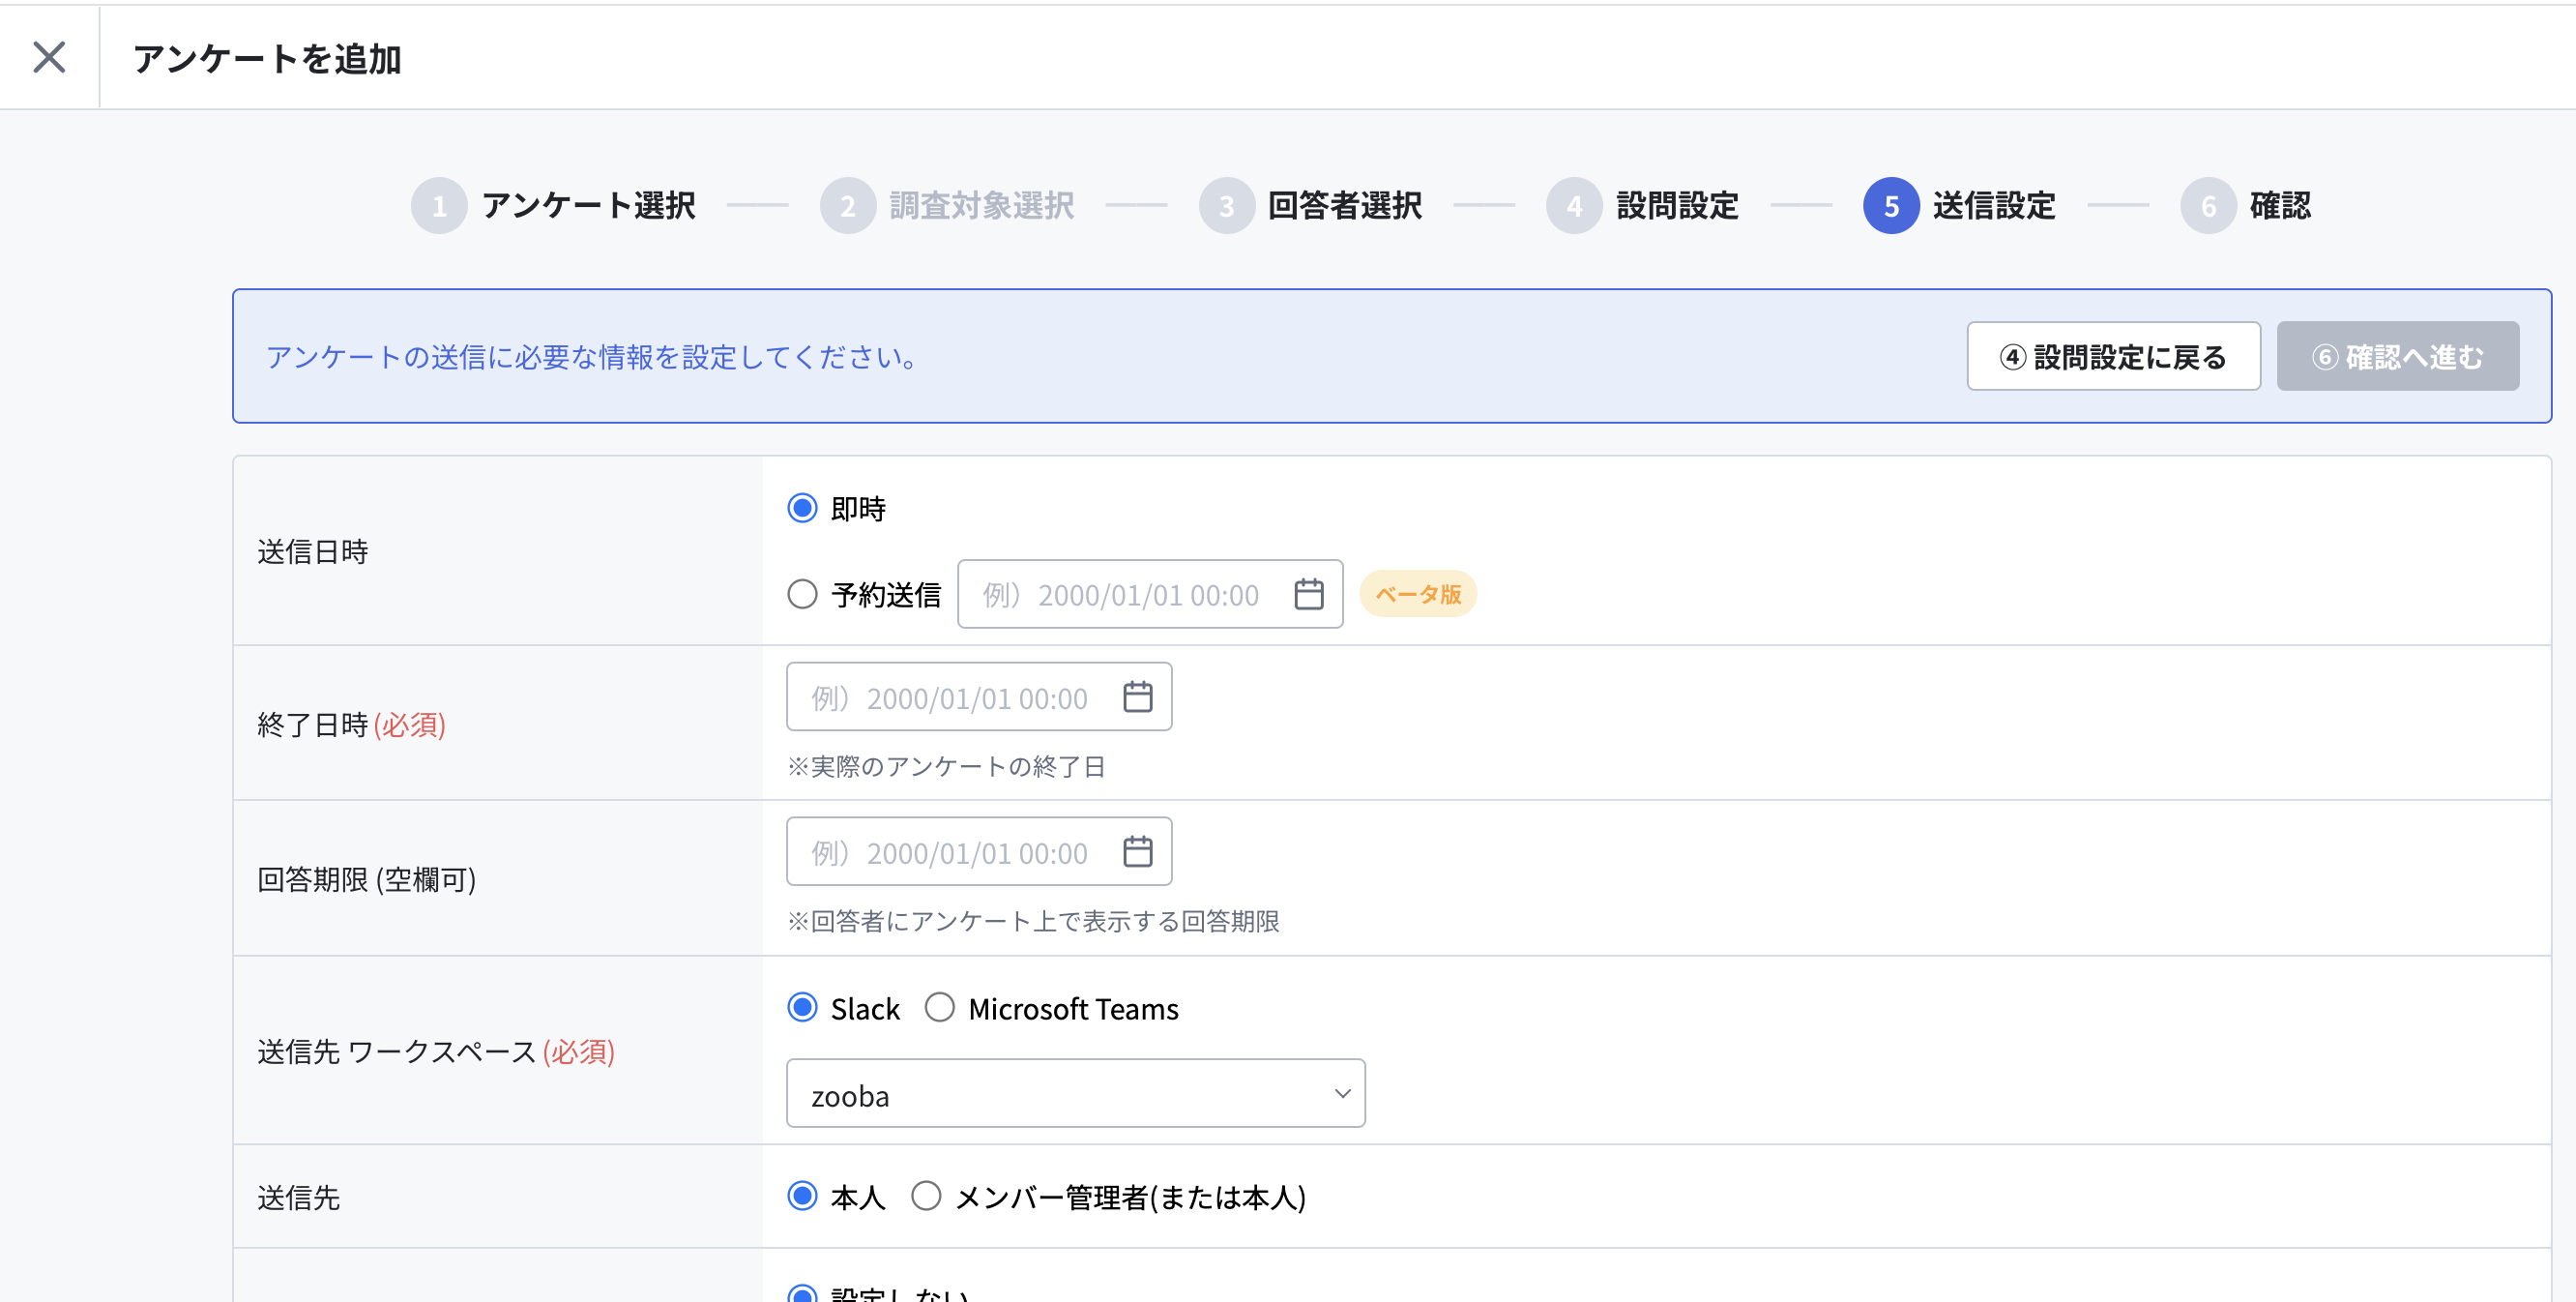
Task: Click the ベータ版 badge
Action: [x=1418, y=594]
